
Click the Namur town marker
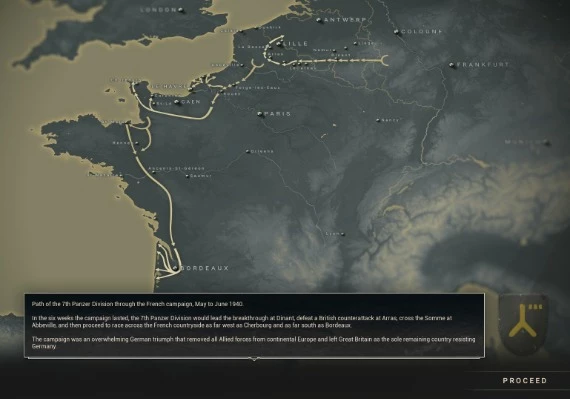(x=334, y=51)
